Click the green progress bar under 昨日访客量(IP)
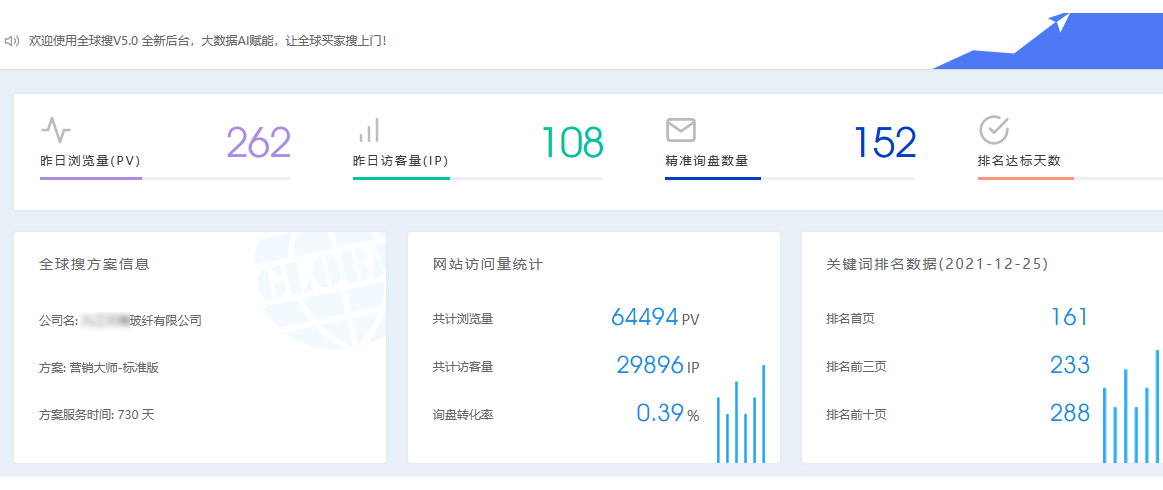1163x490 pixels. (401, 178)
